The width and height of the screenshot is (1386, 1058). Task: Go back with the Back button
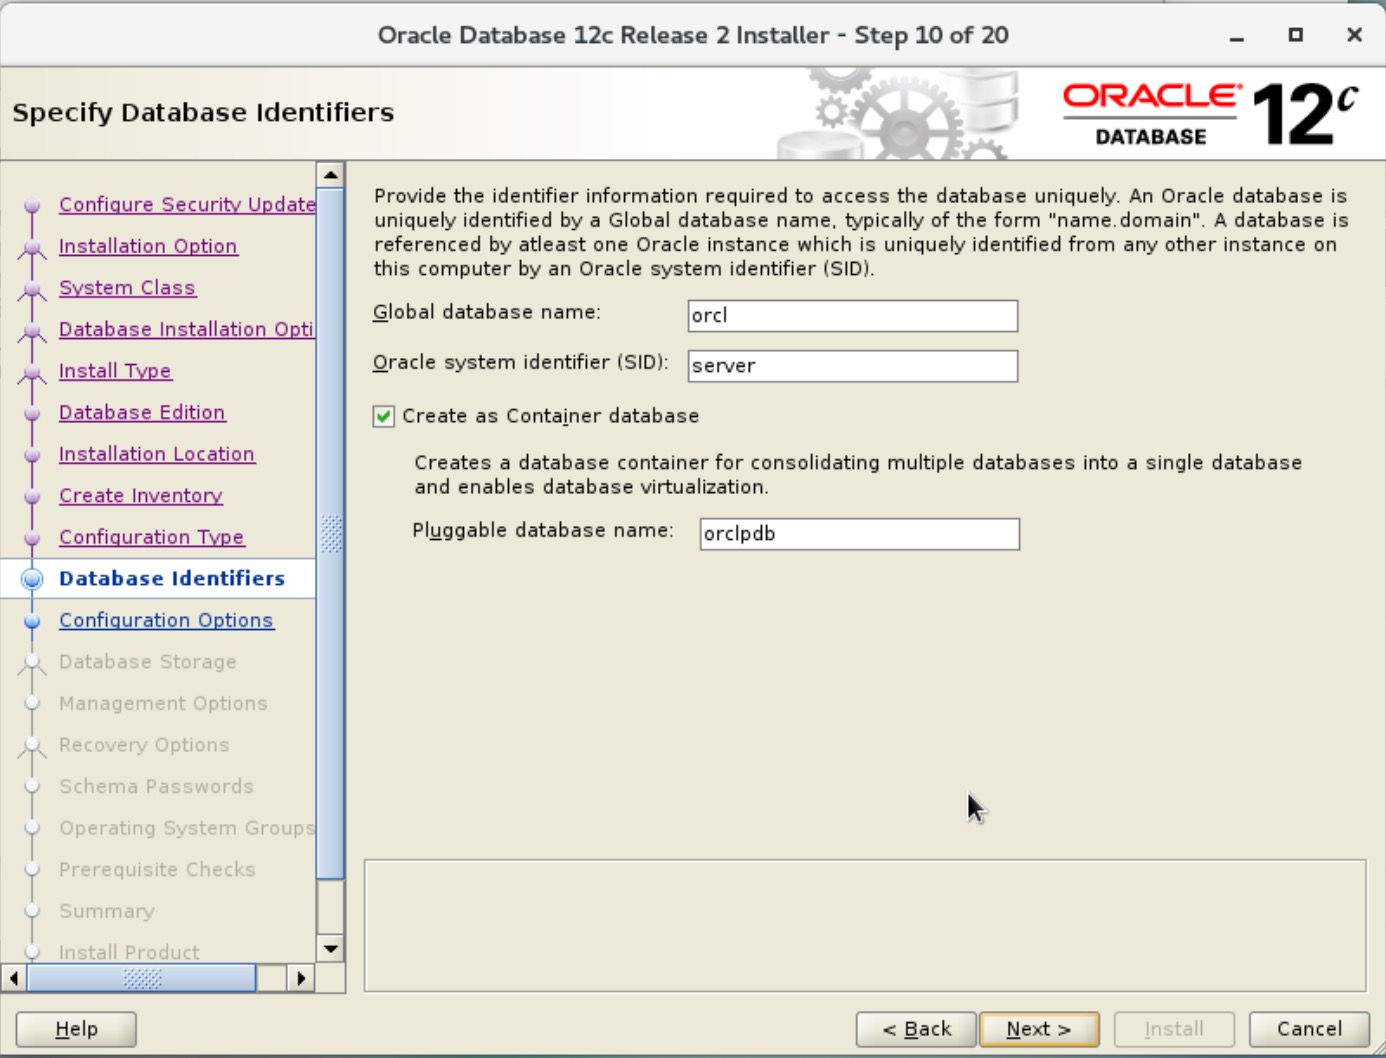point(916,1029)
